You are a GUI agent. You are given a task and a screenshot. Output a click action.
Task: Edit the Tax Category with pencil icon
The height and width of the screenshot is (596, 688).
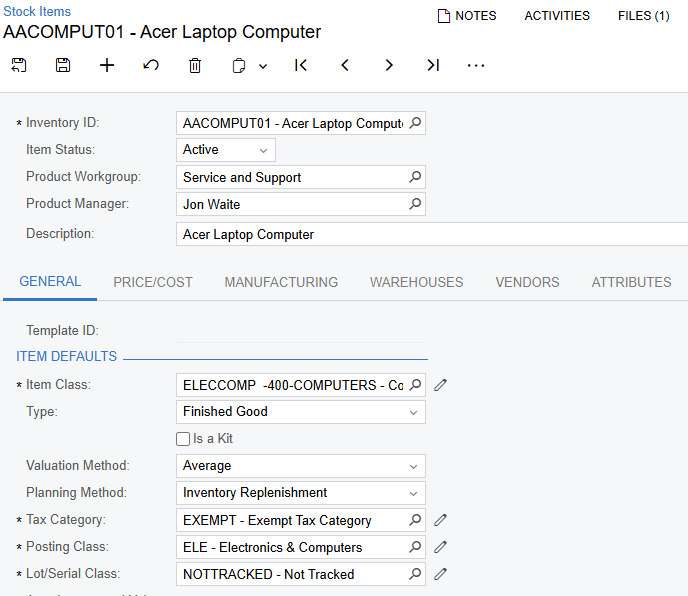pos(440,520)
